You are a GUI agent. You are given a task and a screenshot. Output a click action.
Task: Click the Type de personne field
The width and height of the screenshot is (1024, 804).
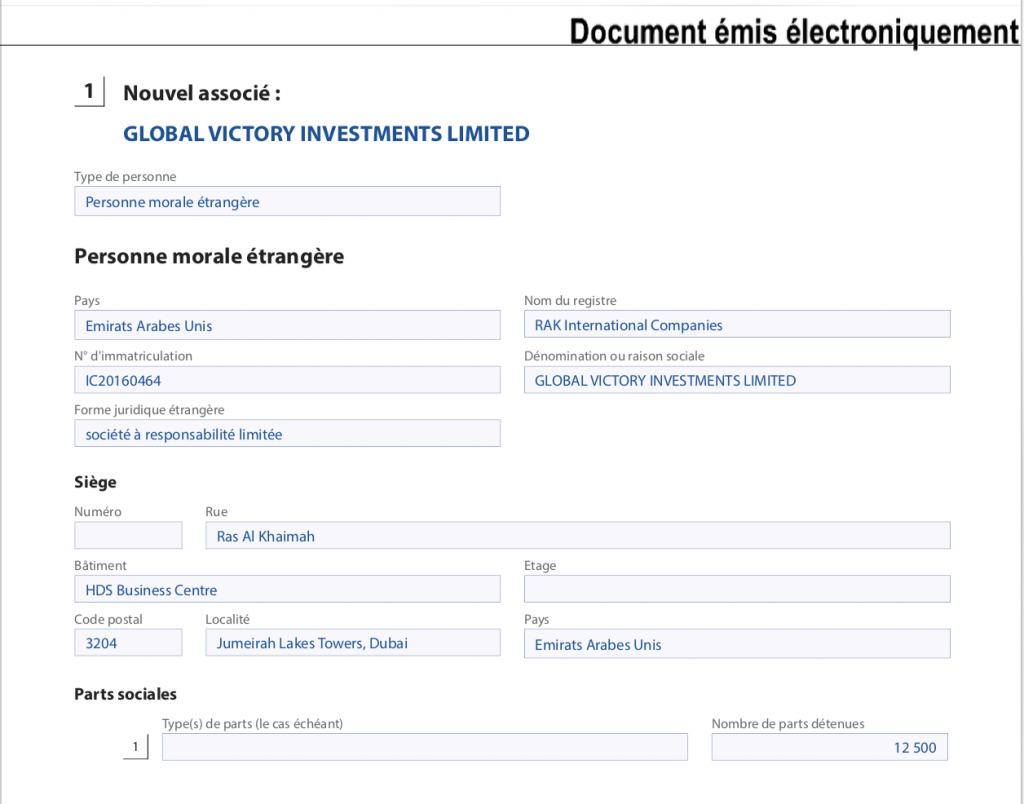(x=287, y=201)
